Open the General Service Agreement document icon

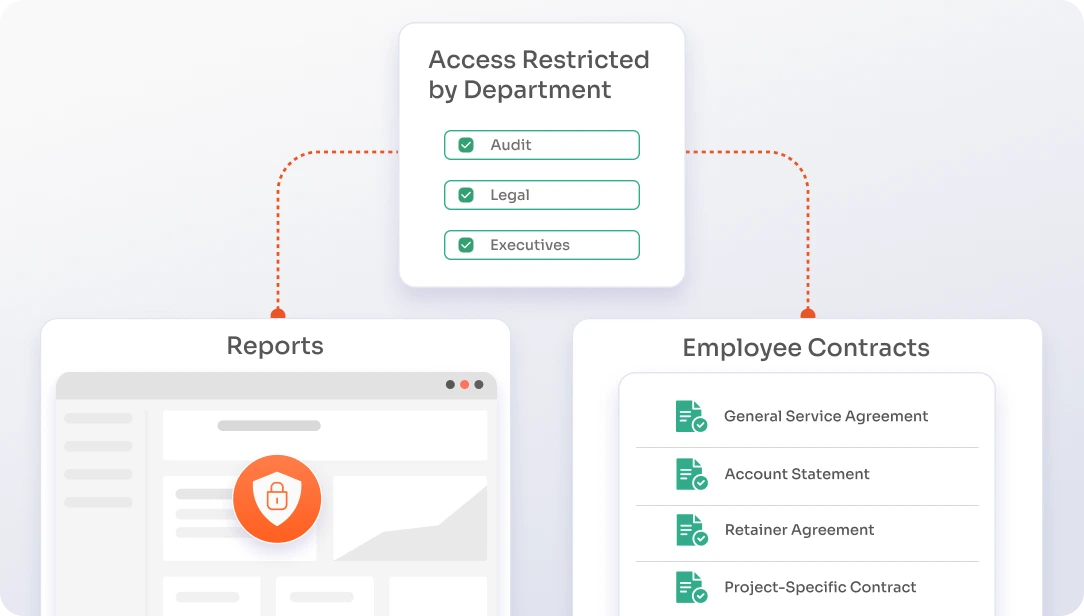coord(691,416)
